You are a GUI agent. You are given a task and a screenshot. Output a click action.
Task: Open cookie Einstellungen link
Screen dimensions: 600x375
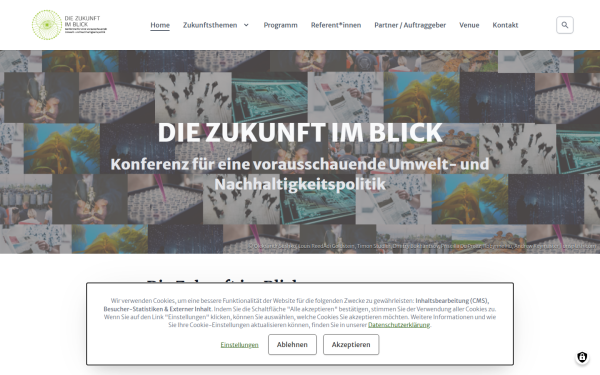click(x=239, y=345)
